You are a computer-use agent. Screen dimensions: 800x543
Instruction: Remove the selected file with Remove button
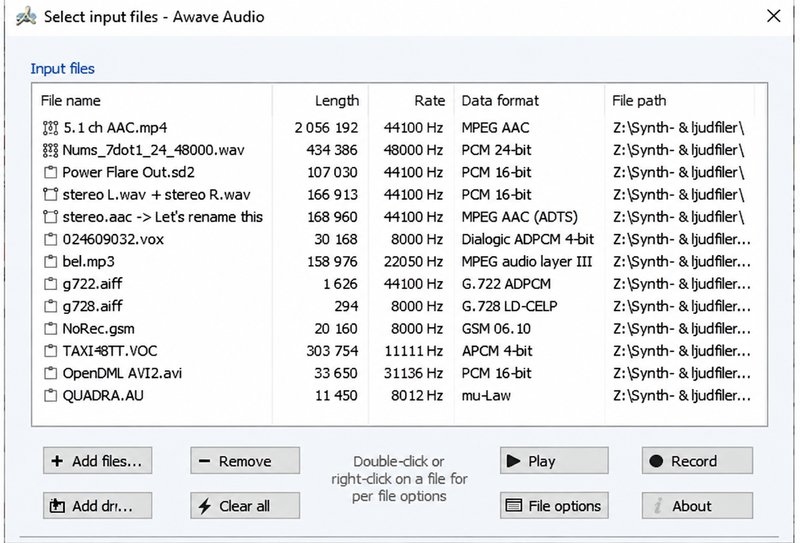(245, 461)
